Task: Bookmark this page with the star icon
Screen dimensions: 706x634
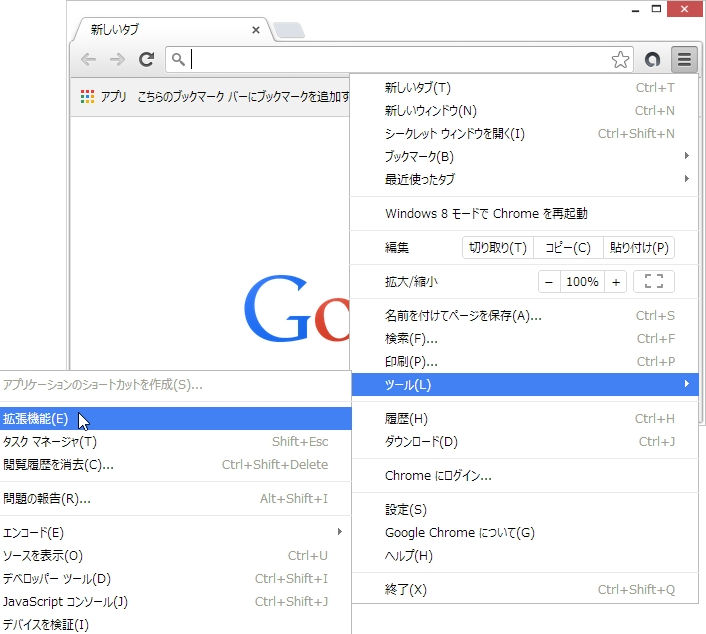Action: pyautogui.click(x=620, y=59)
